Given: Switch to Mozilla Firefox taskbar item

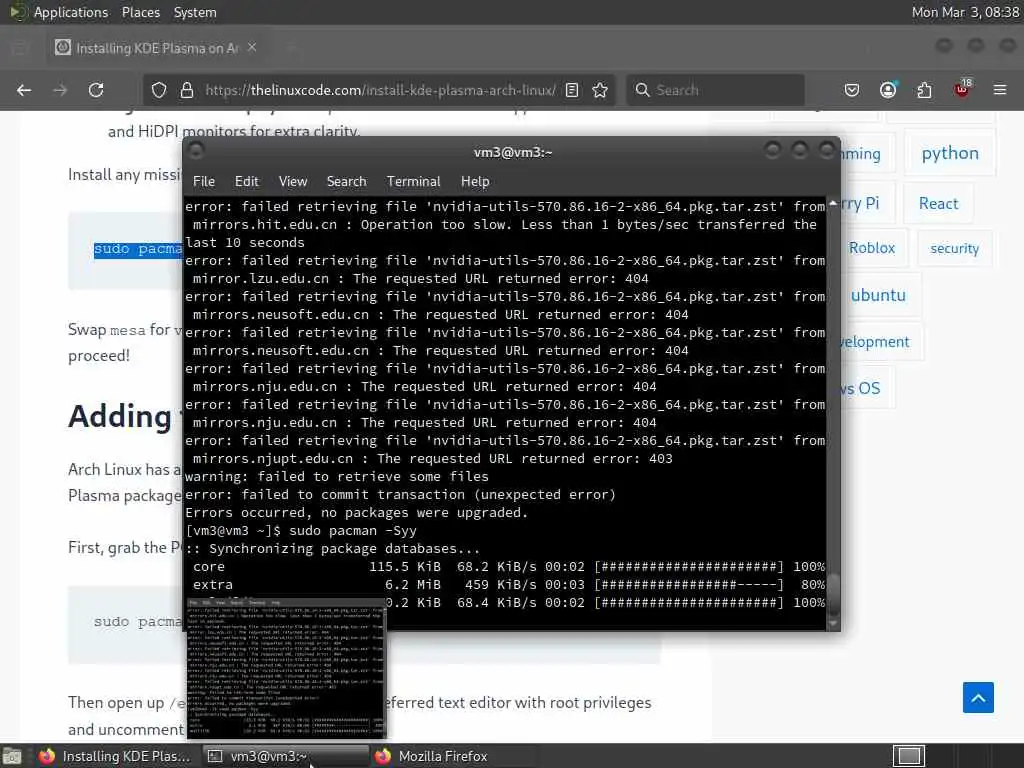Looking at the screenshot, I should (452, 756).
